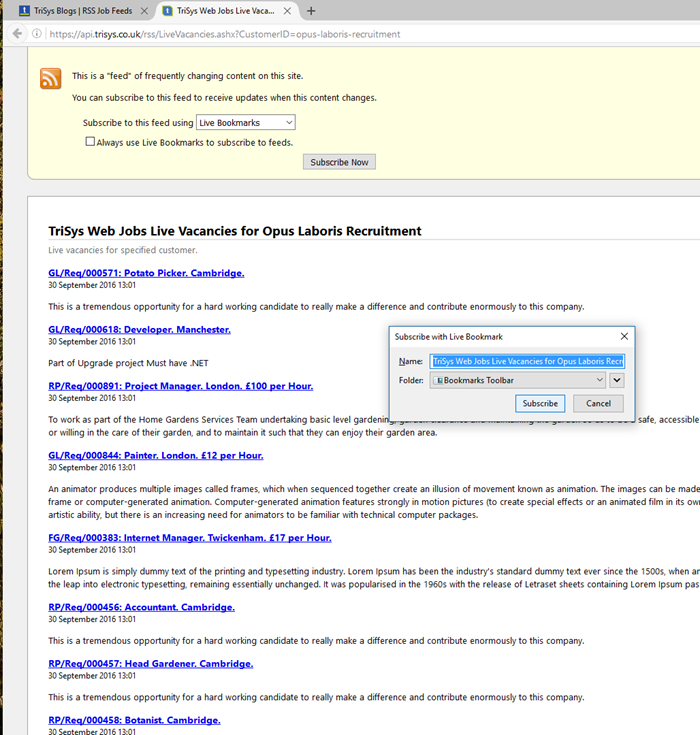Image resolution: width=700 pixels, height=735 pixels.
Task: Click the TriSys Blogs tab favicon
Action: [24, 11]
